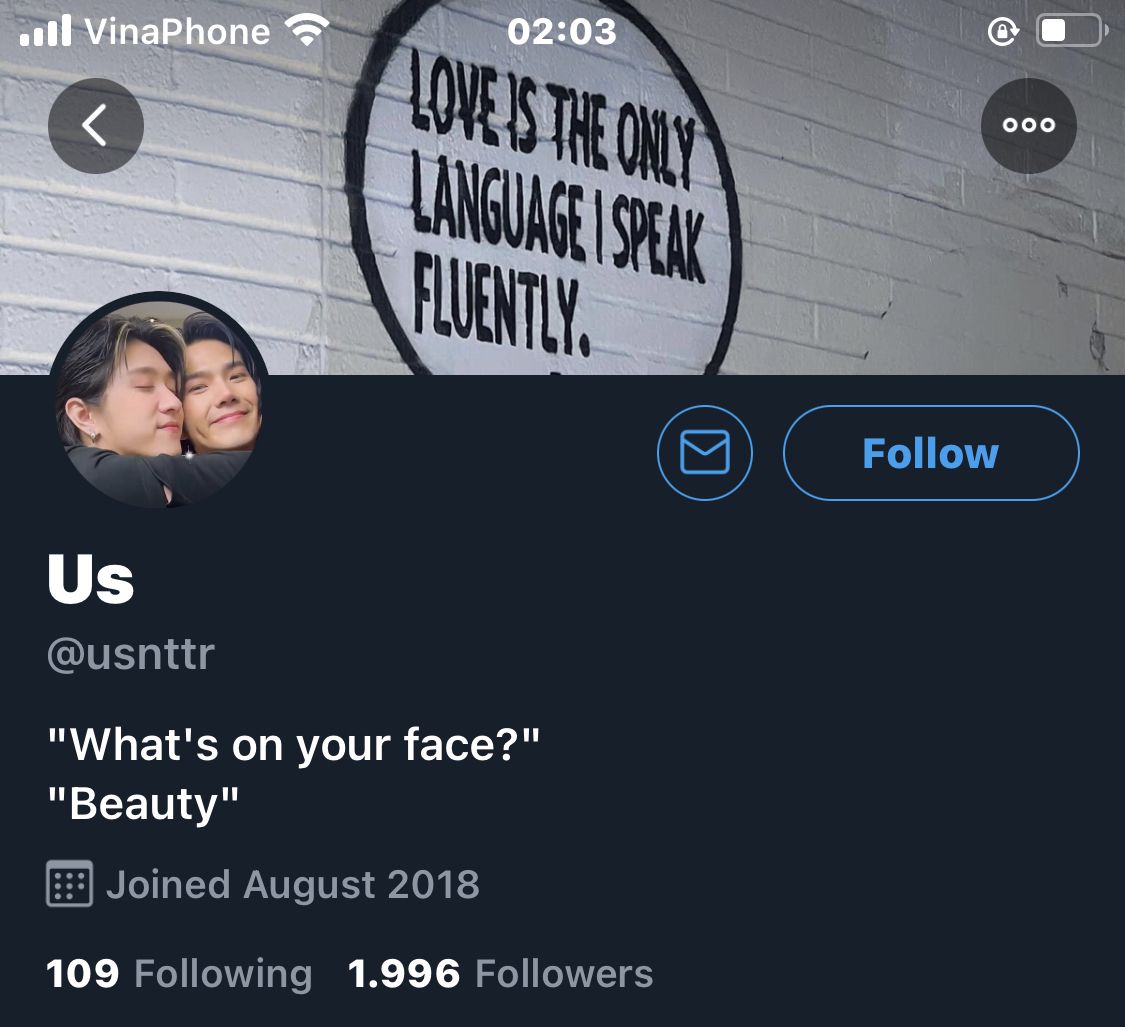Tap the cellular signal bars icon

[x=46, y=32]
